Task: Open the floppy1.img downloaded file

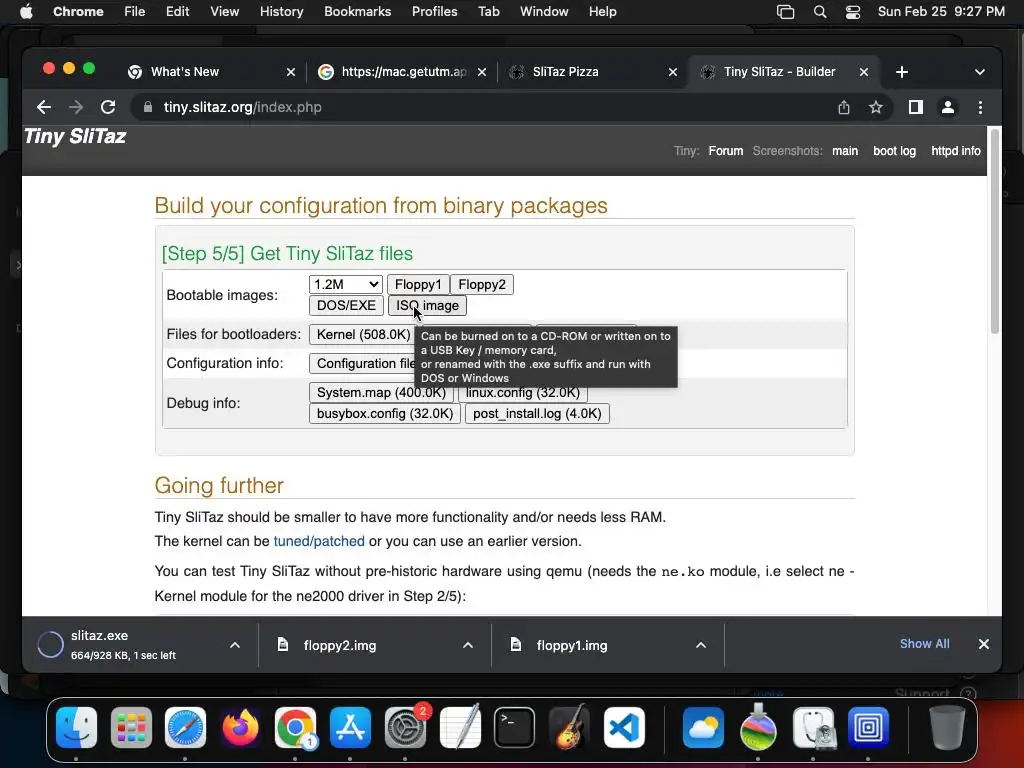Action: pyautogui.click(x=572, y=645)
